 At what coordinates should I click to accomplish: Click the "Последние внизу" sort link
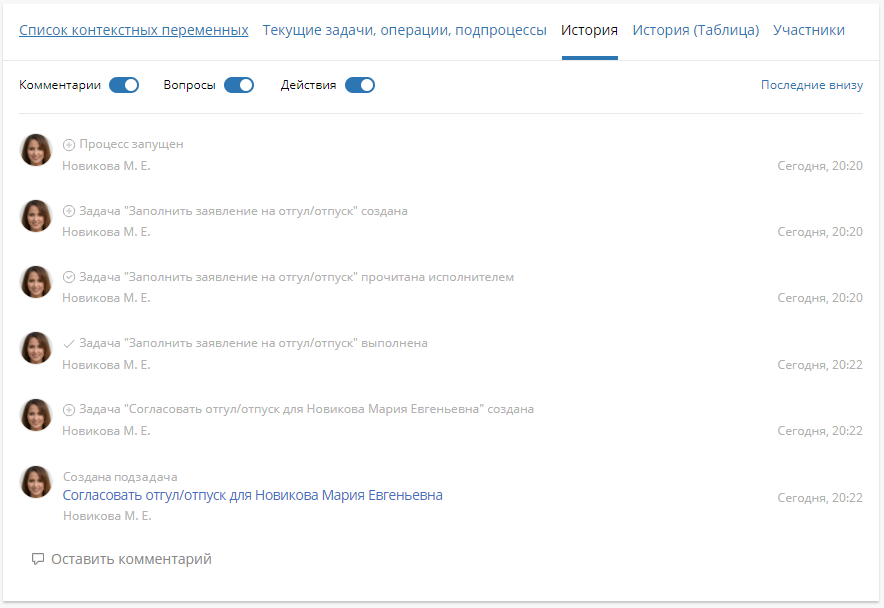pos(812,85)
